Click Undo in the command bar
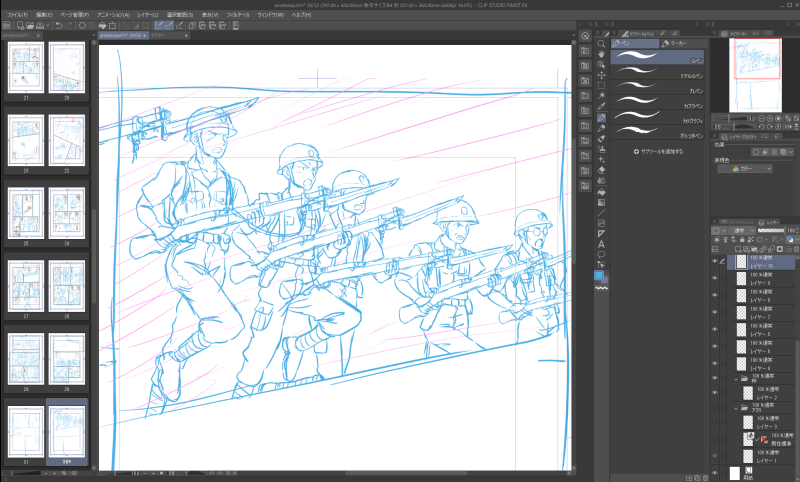This screenshot has height=482, width=800. [59, 26]
